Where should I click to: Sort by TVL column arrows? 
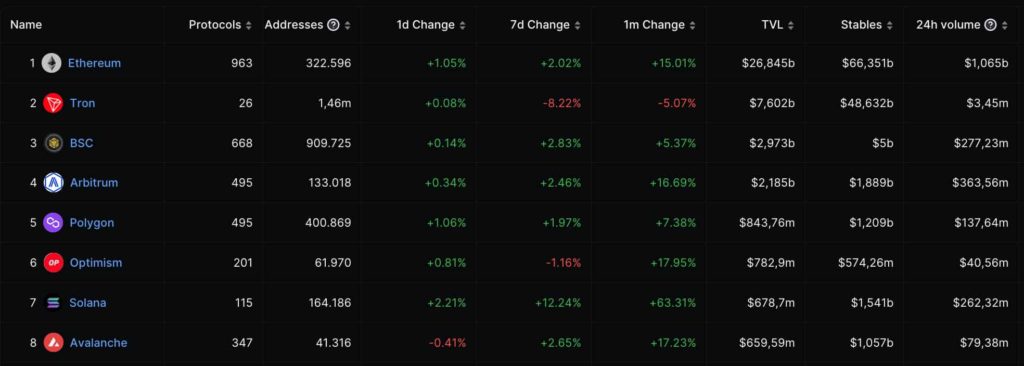tap(791, 25)
